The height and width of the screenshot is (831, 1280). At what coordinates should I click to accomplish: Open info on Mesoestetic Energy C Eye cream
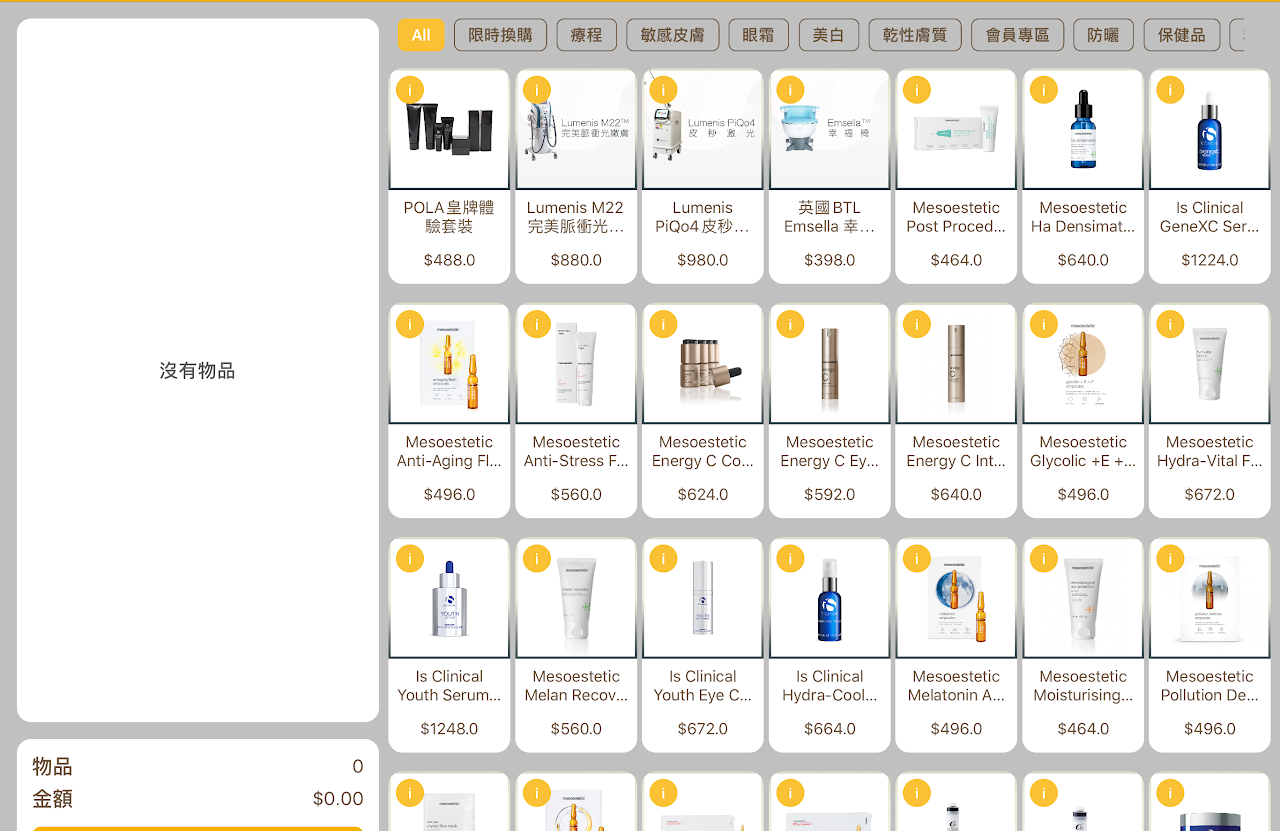[790, 324]
